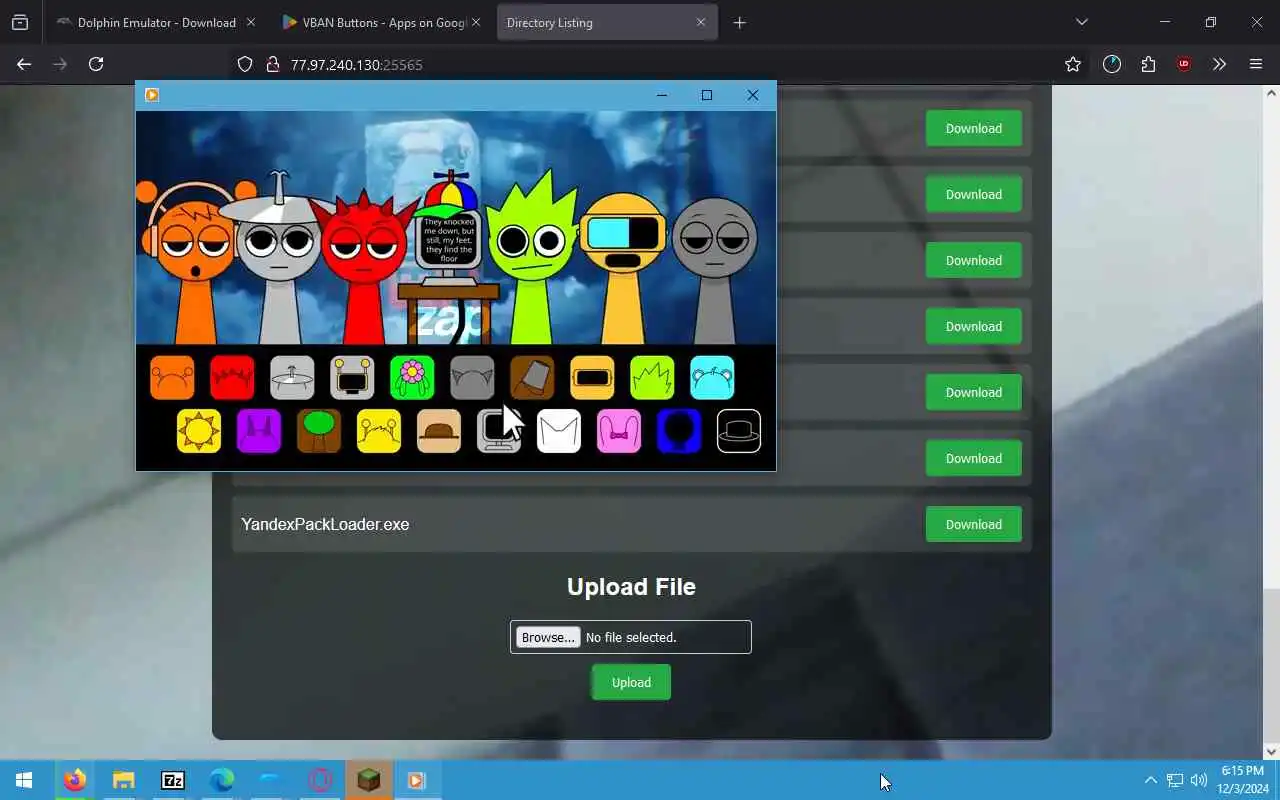This screenshot has width=1280, height=800.
Task: Click the address bar URL
Action: pos(356,64)
